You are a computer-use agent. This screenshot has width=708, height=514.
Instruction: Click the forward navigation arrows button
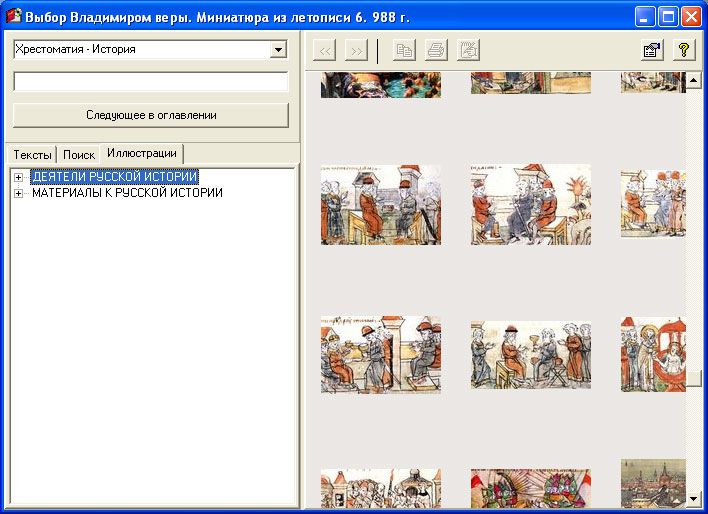(x=356, y=50)
